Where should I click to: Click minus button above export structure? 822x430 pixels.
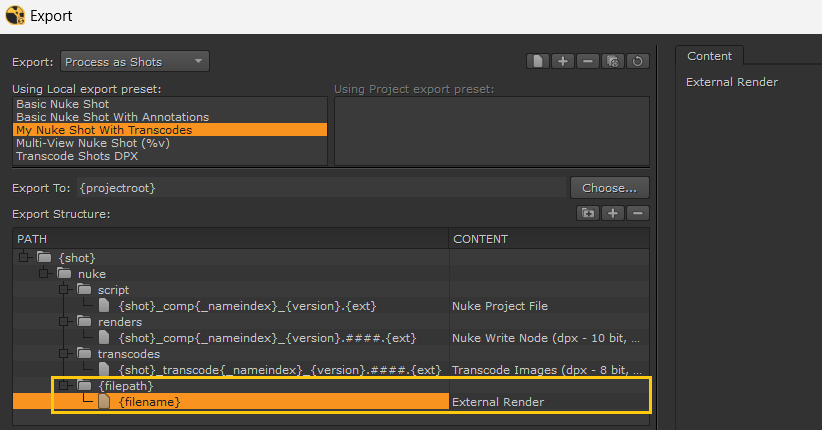click(x=637, y=213)
